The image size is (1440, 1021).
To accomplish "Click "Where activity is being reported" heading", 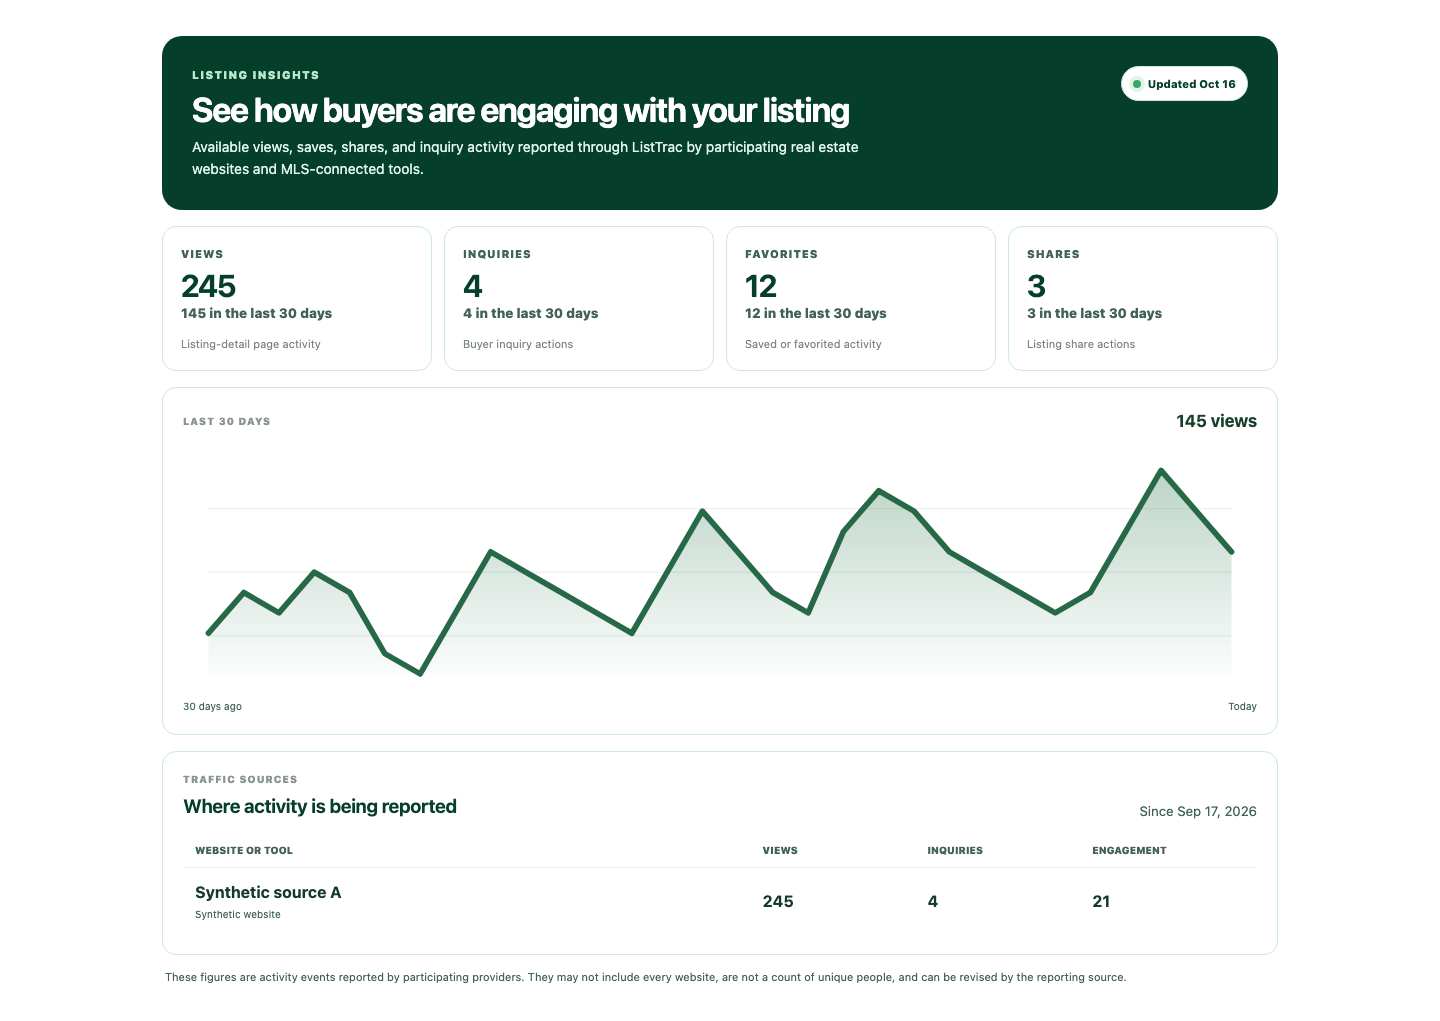I will click(320, 806).
